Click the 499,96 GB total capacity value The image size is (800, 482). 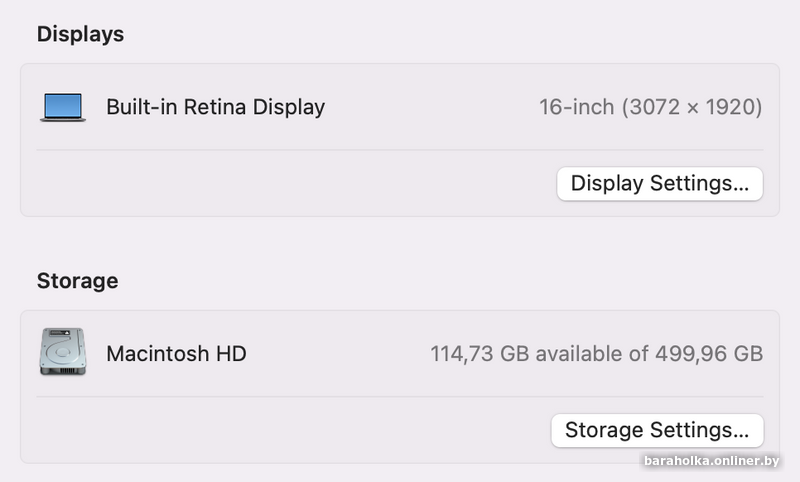point(709,353)
